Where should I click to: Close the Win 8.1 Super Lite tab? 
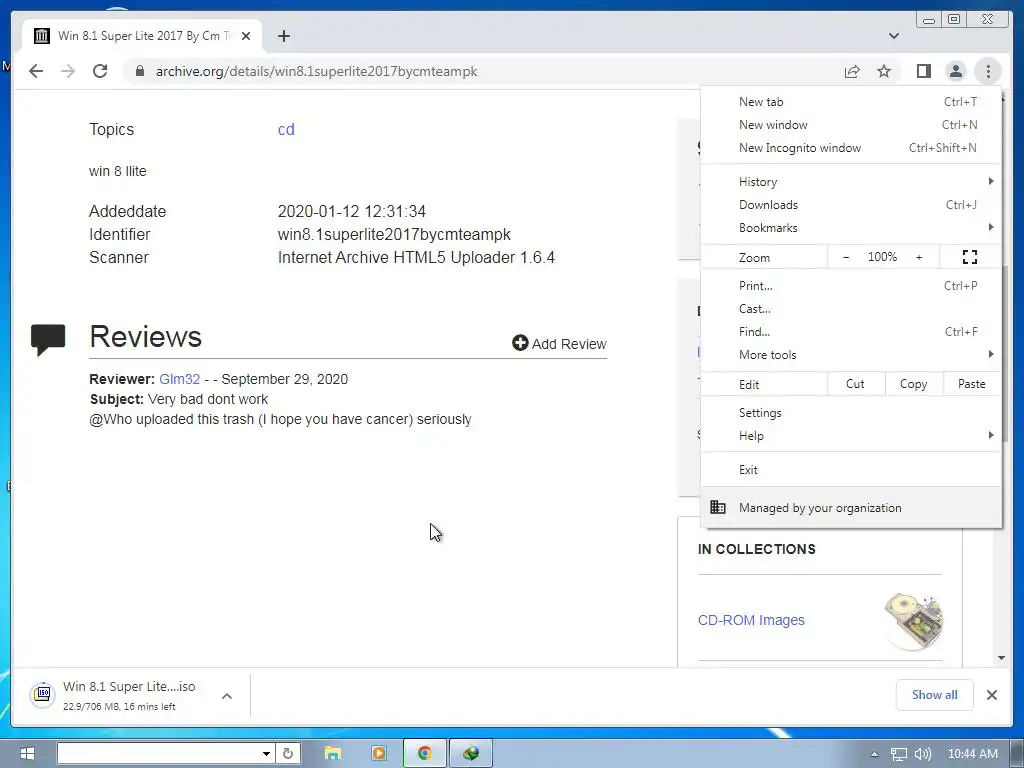[x=246, y=36]
